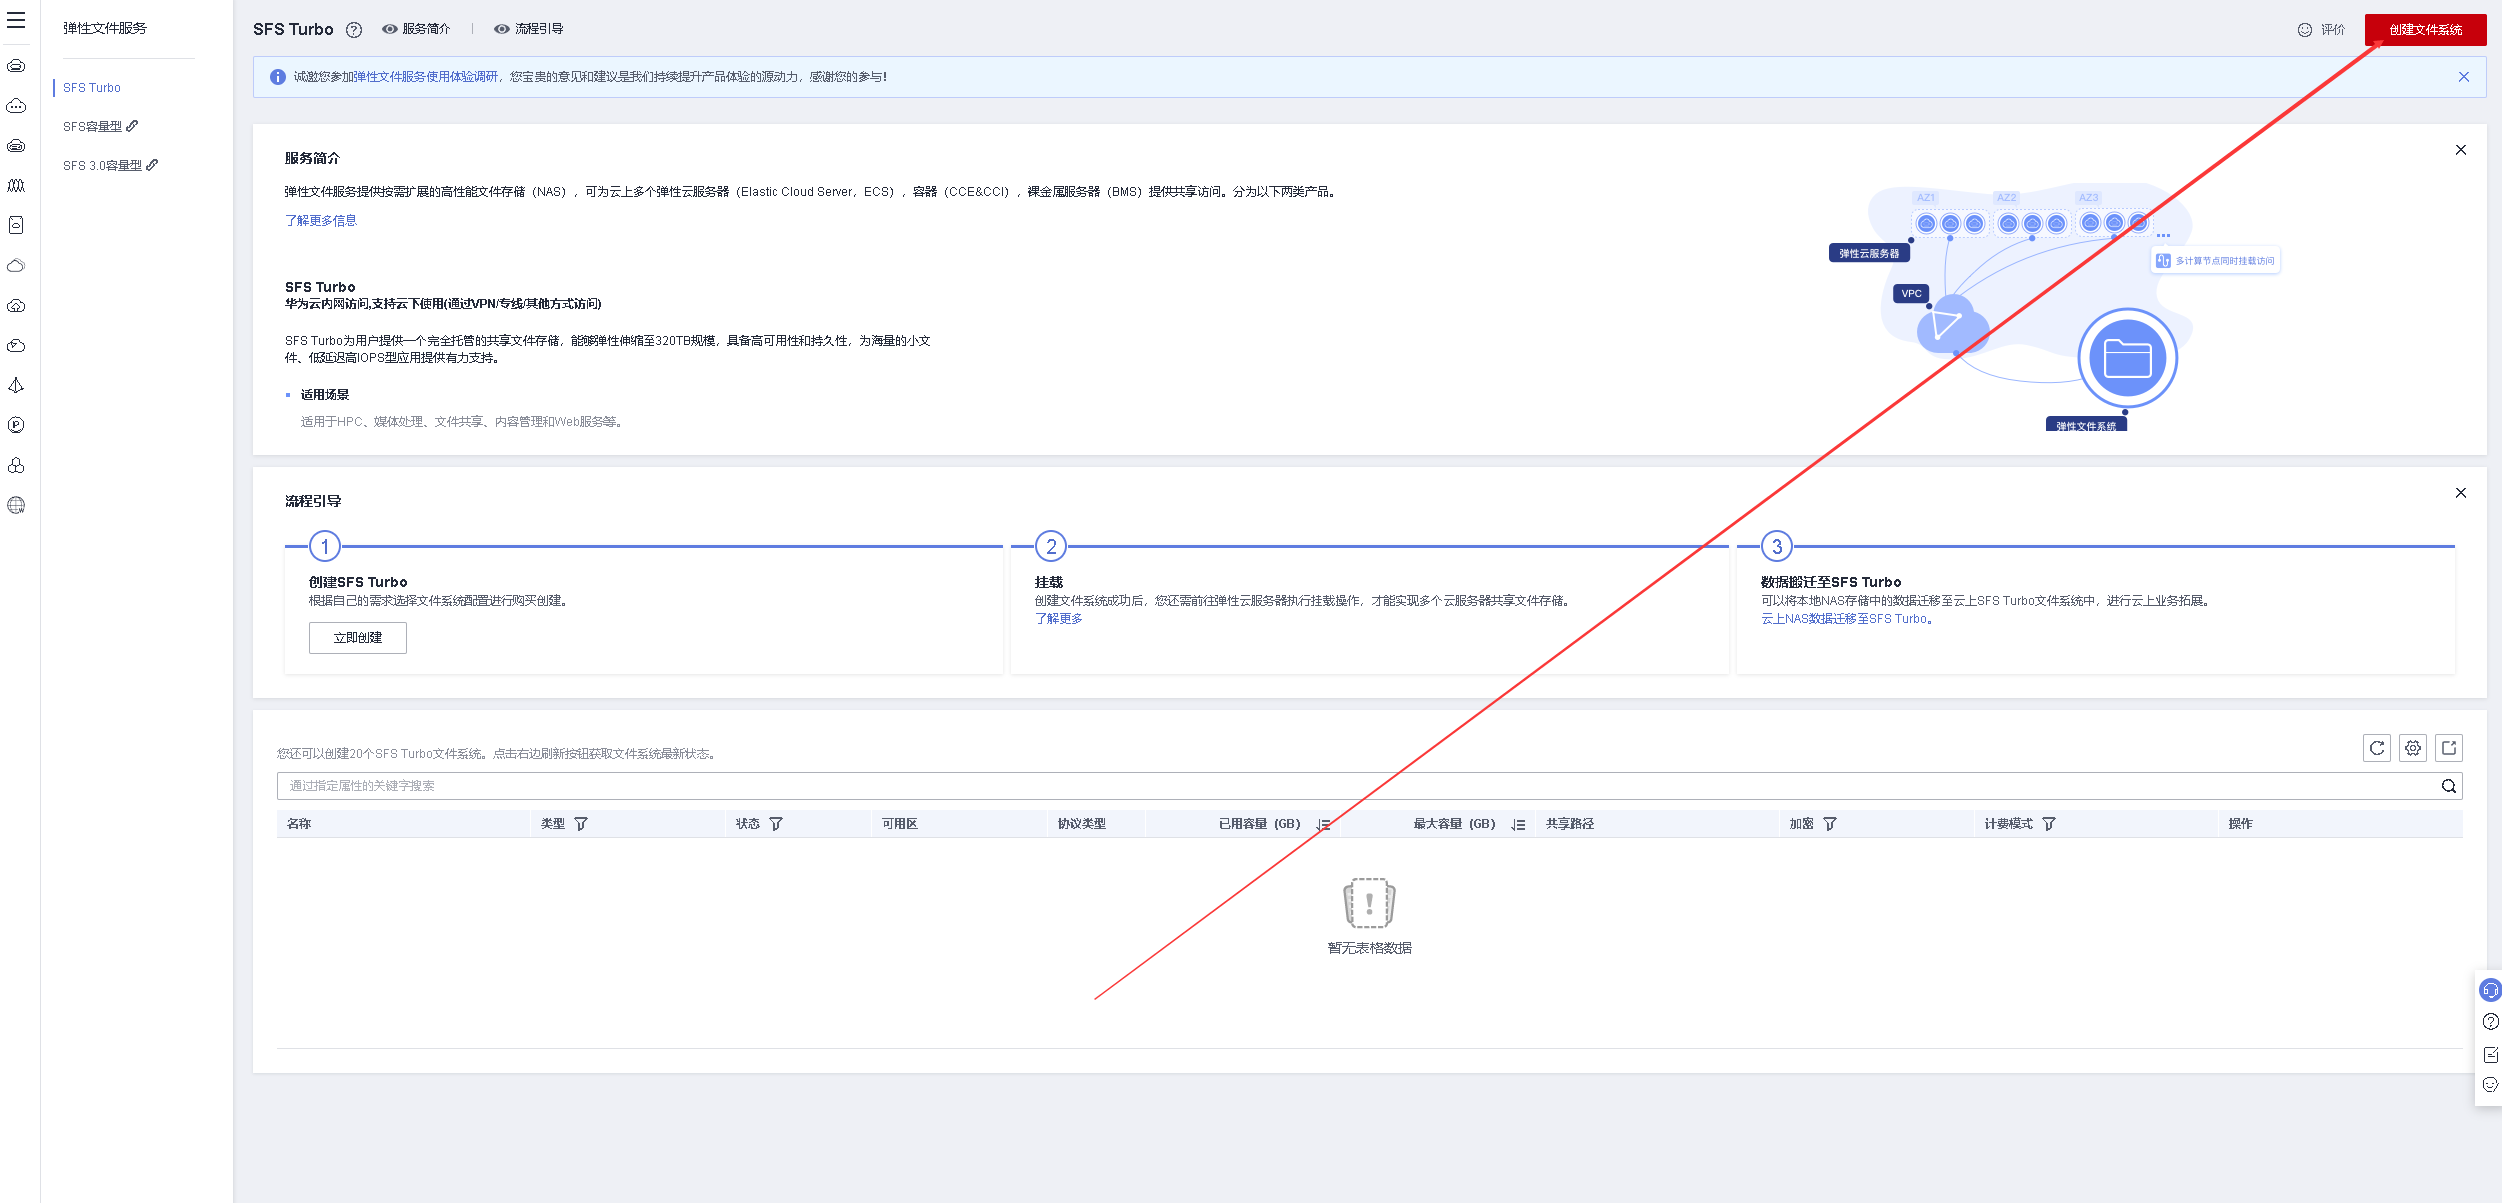Open the 了解更多信息 link
The width and height of the screenshot is (2502, 1203).
(x=321, y=221)
